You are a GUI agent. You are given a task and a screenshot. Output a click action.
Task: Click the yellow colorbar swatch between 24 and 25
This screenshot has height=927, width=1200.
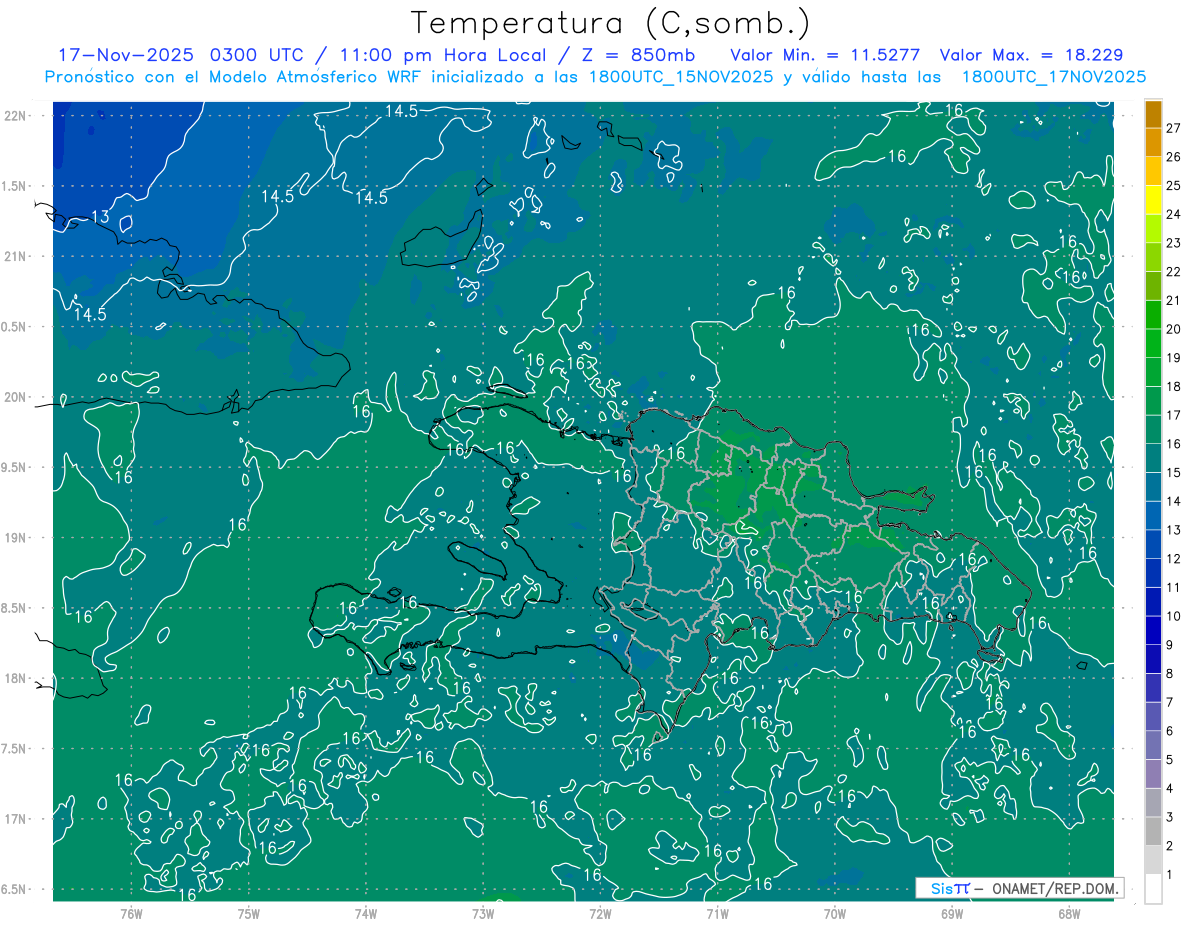tap(1153, 200)
